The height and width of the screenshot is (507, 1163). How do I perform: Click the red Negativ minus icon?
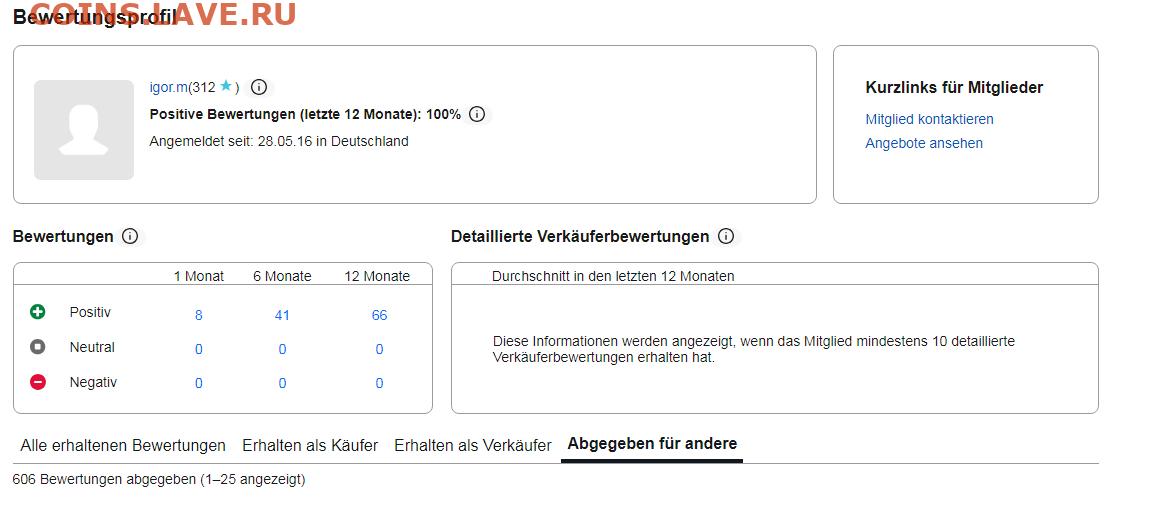[38, 382]
